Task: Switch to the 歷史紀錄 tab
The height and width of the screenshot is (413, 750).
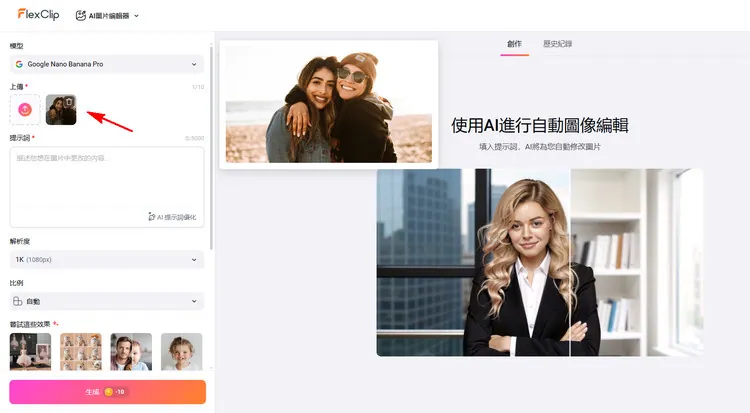Action: (x=557, y=44)
